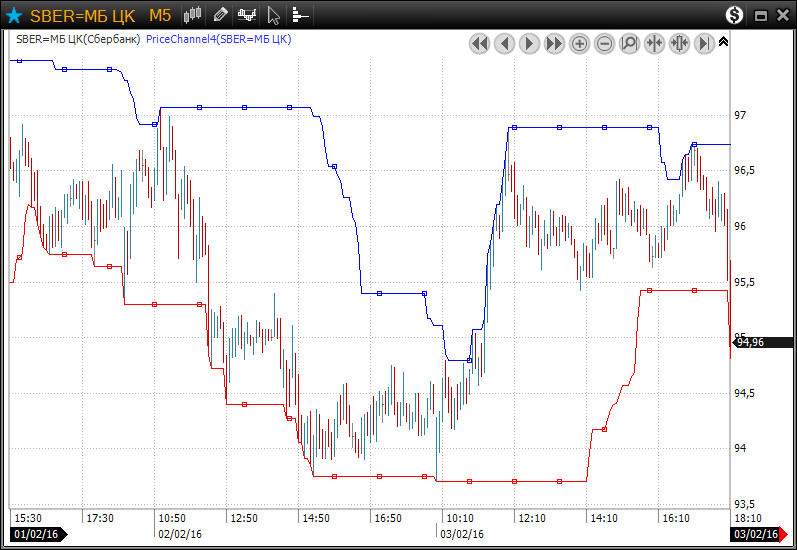The width and height of the screenshot is (797, 550).
Task: Select the pencil drawing tool
Action: [220, 15]
